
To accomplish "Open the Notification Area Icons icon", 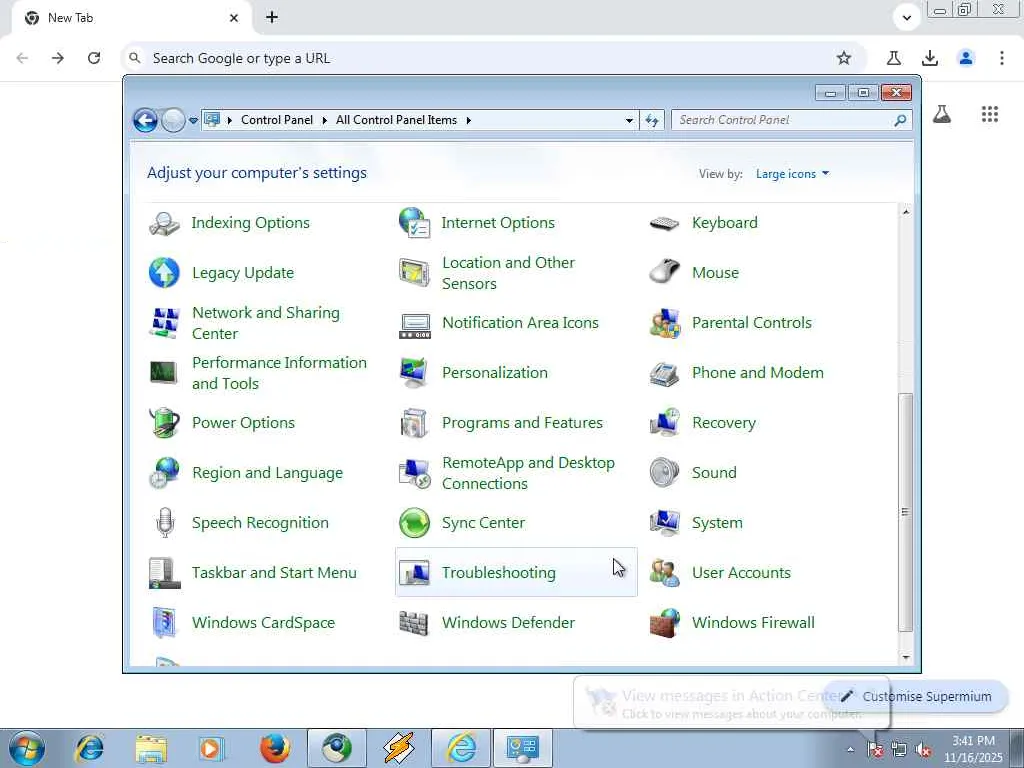I will tap(414, 325).
